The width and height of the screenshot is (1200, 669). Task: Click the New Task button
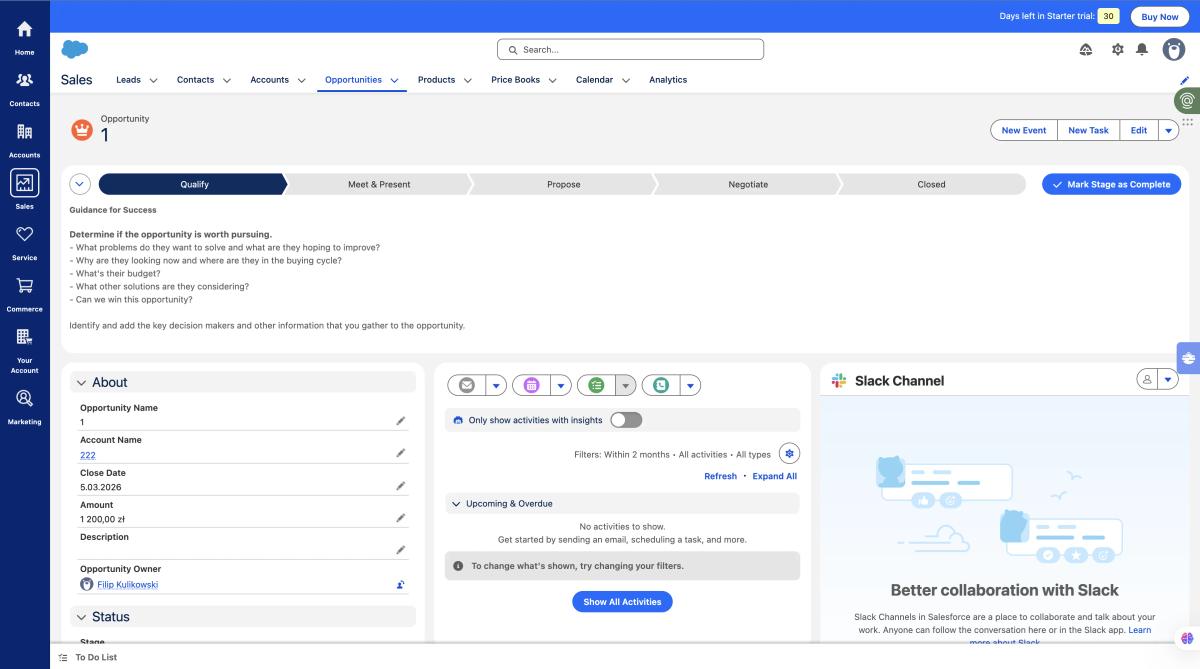click(x=1088, y=130)
